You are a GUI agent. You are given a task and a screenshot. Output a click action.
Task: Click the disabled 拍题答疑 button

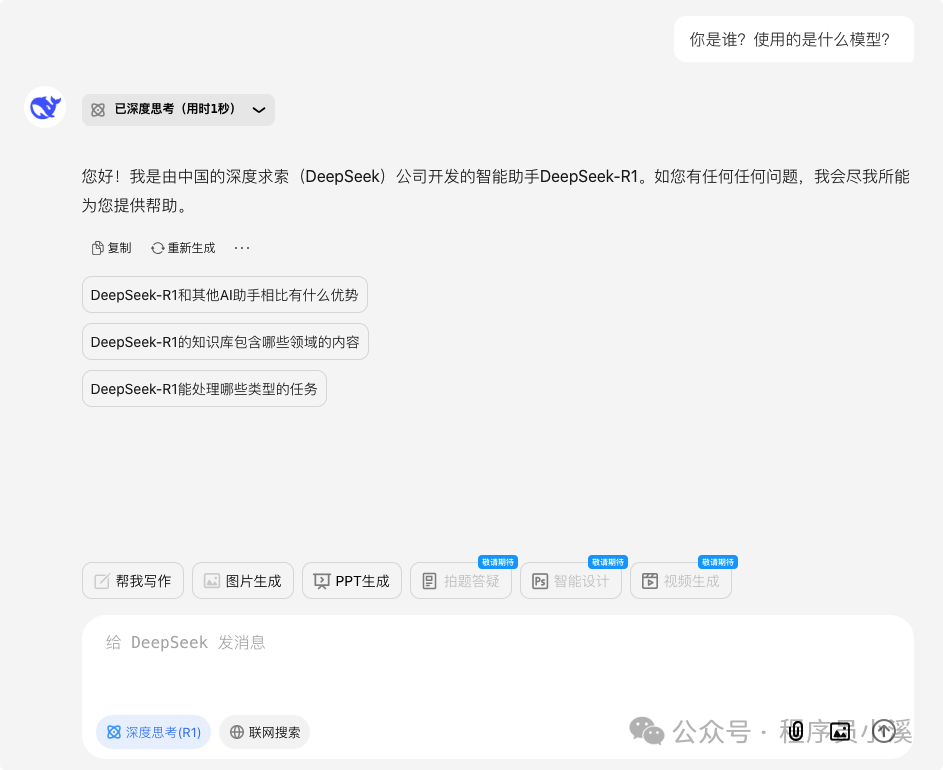click(461, 581)
